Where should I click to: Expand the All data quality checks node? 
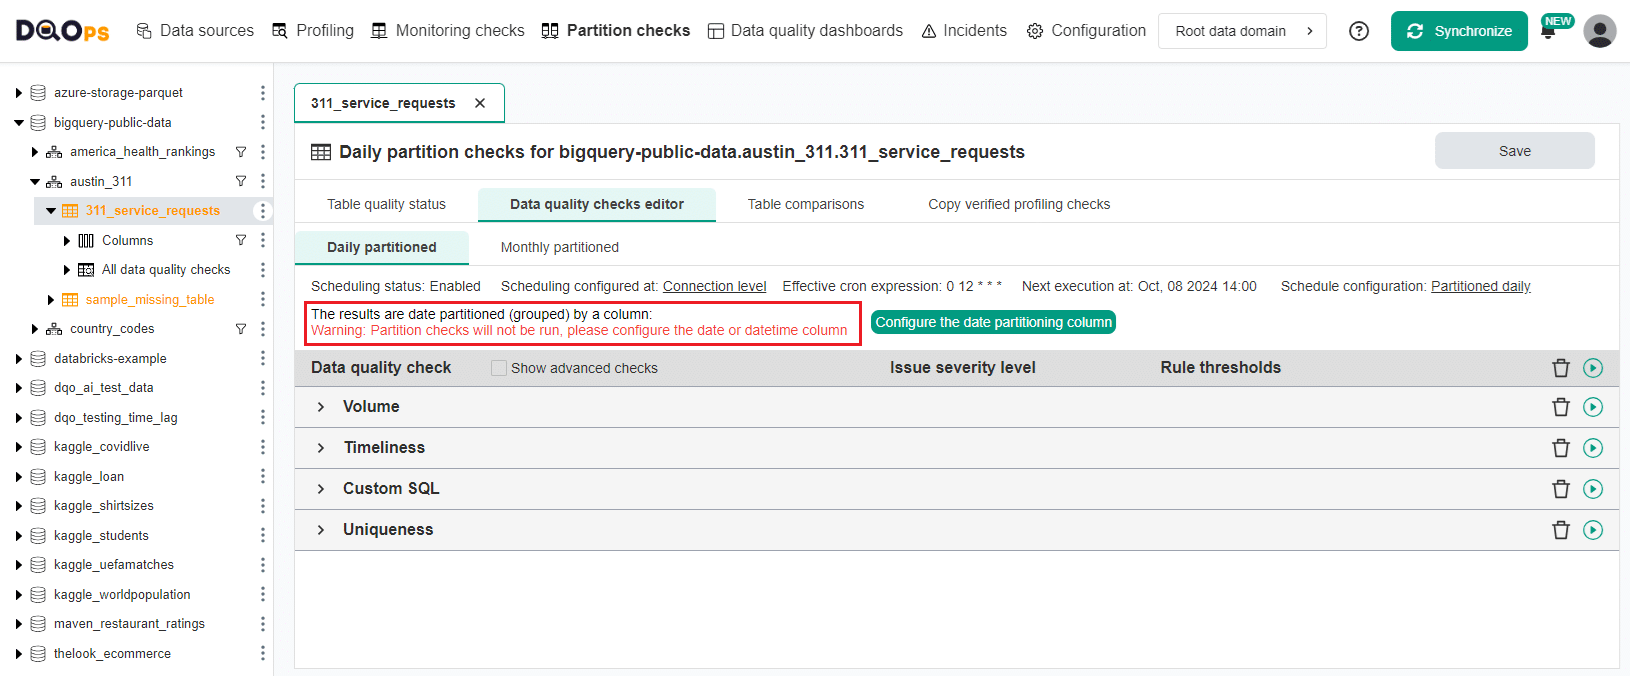tap(67, 270)
